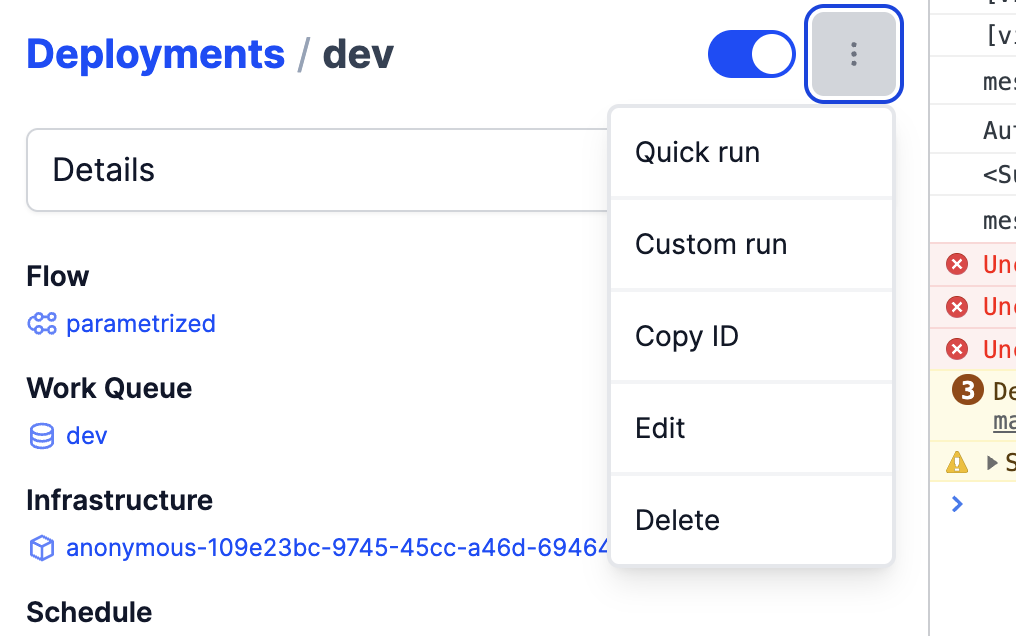Image resolution: width=1016 pixels, height=636 pixels.
Task: Choose "Copy ID" from the menu
Action: pyautogui.click(x=687, y=336)
